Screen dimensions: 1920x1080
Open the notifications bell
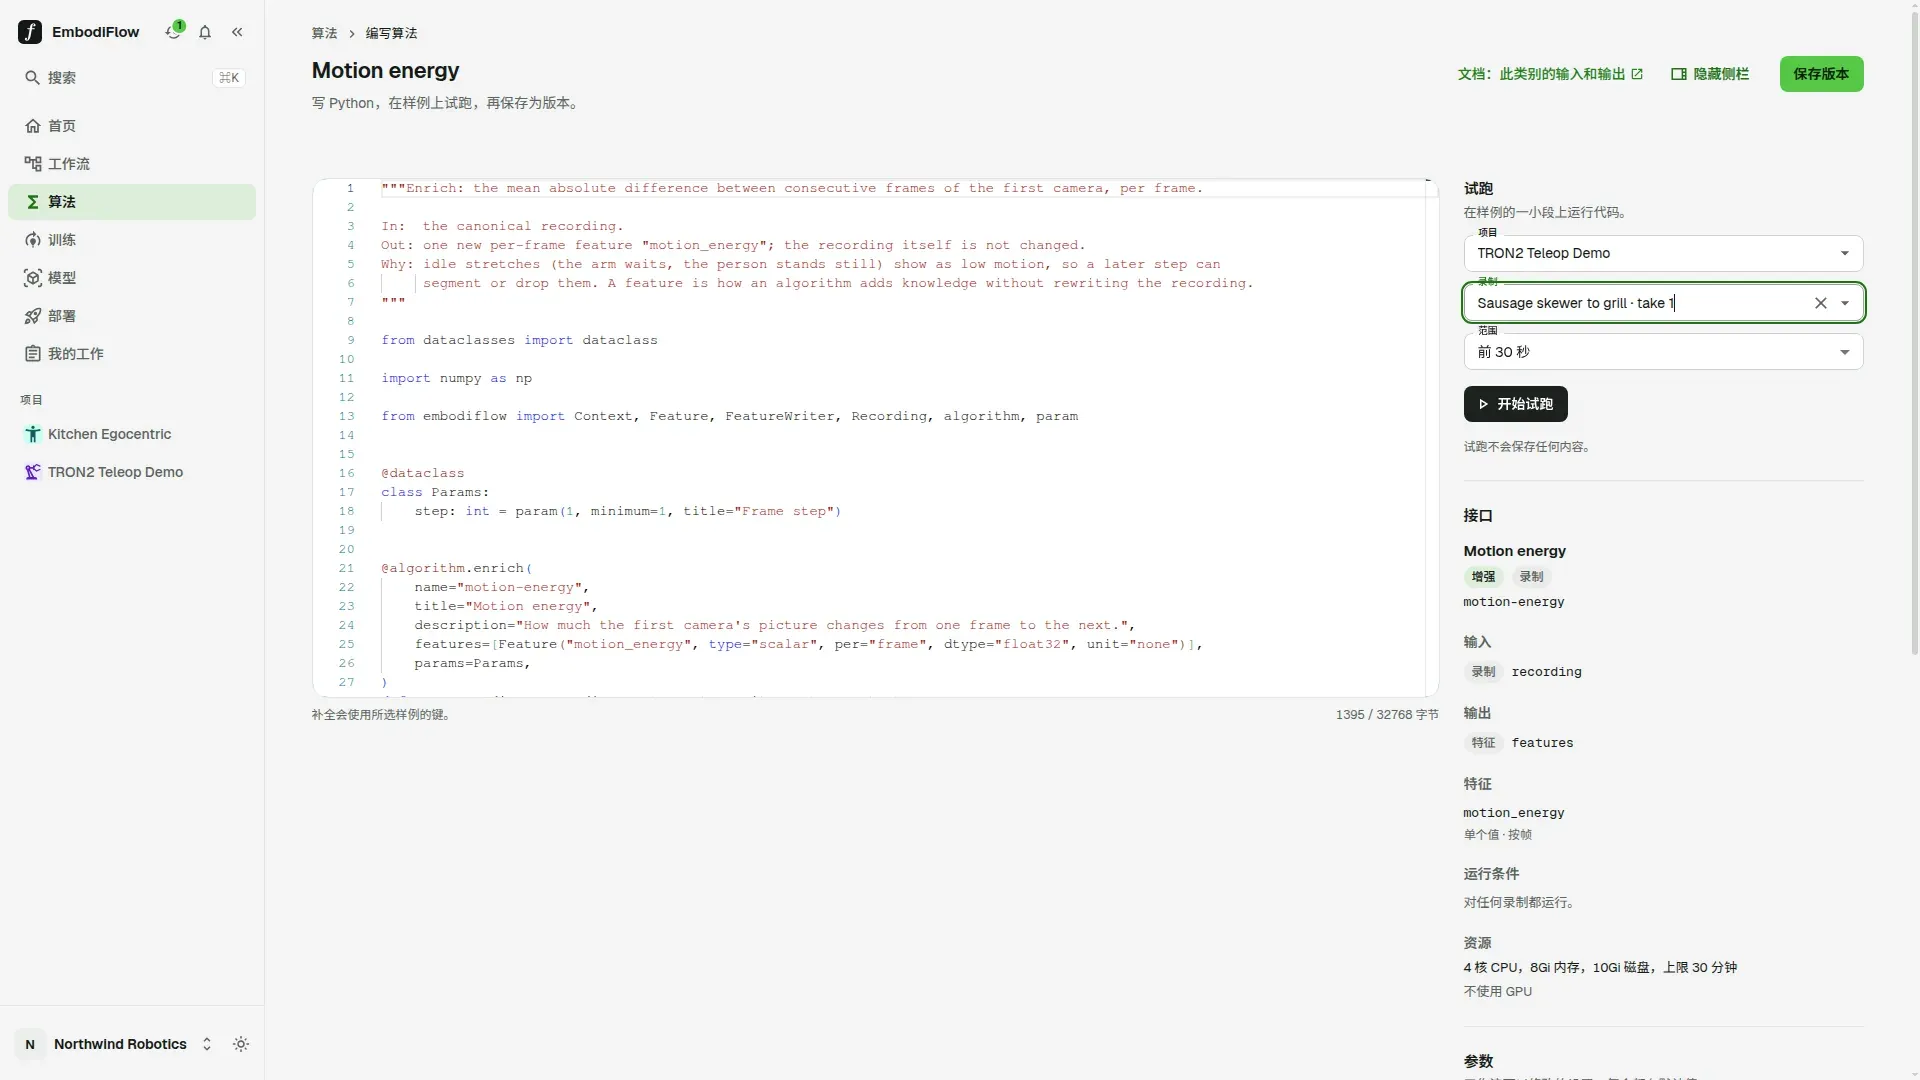coord(205,32)
